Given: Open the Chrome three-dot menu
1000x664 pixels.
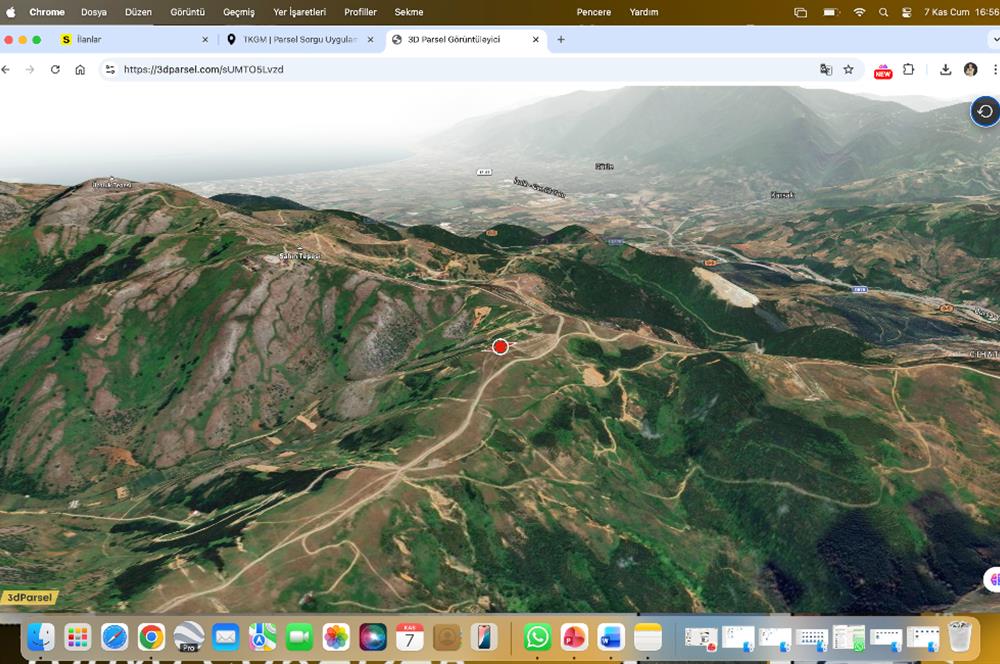Looking at the screenshot, I should point(994,70).
